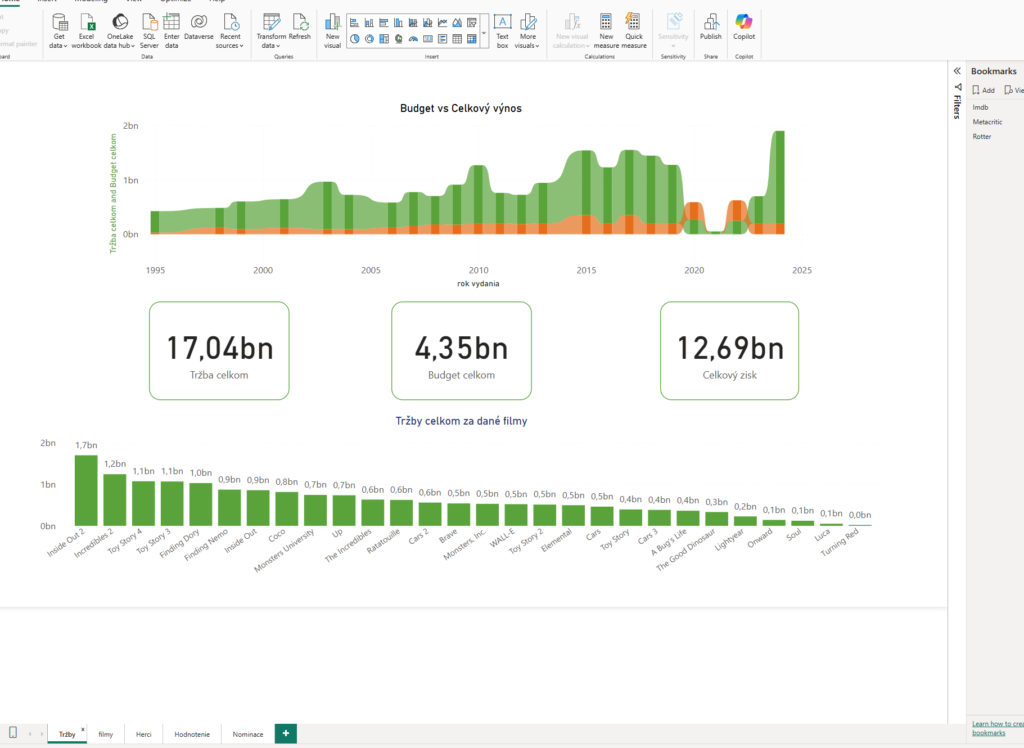Viewport: 1024px width, 748px height.
Task: Select the Ratatouille bar
Action: (x=401, y=513)
